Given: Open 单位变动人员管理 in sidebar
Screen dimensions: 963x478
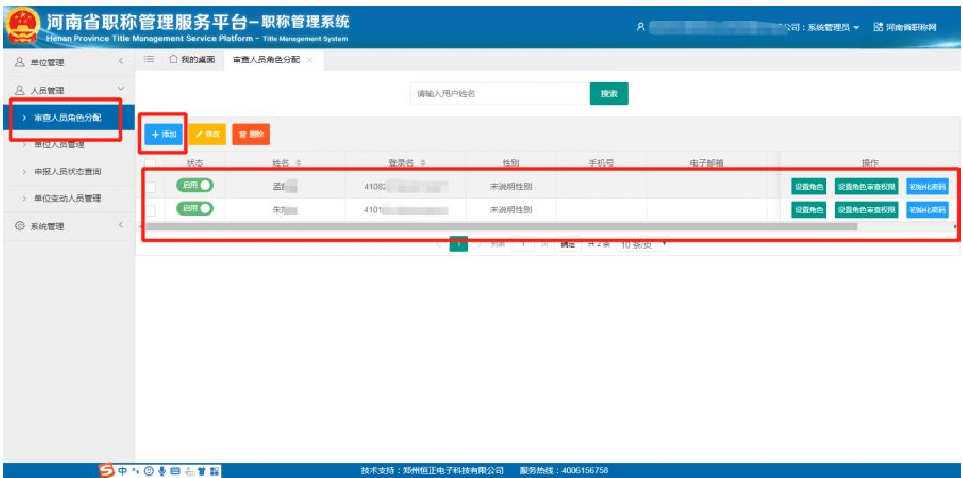Looking at the screenshot, I should point(68,198).
